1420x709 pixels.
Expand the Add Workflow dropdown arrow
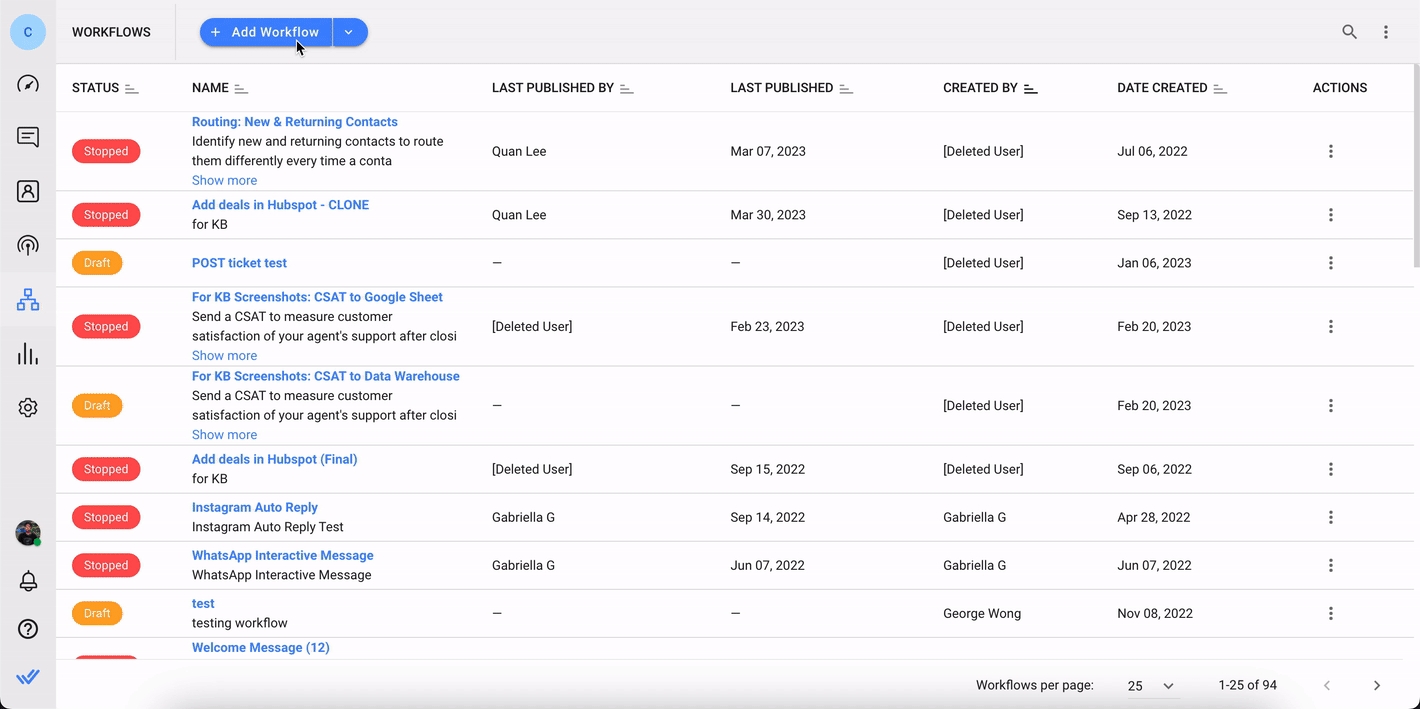coord(350,32)
